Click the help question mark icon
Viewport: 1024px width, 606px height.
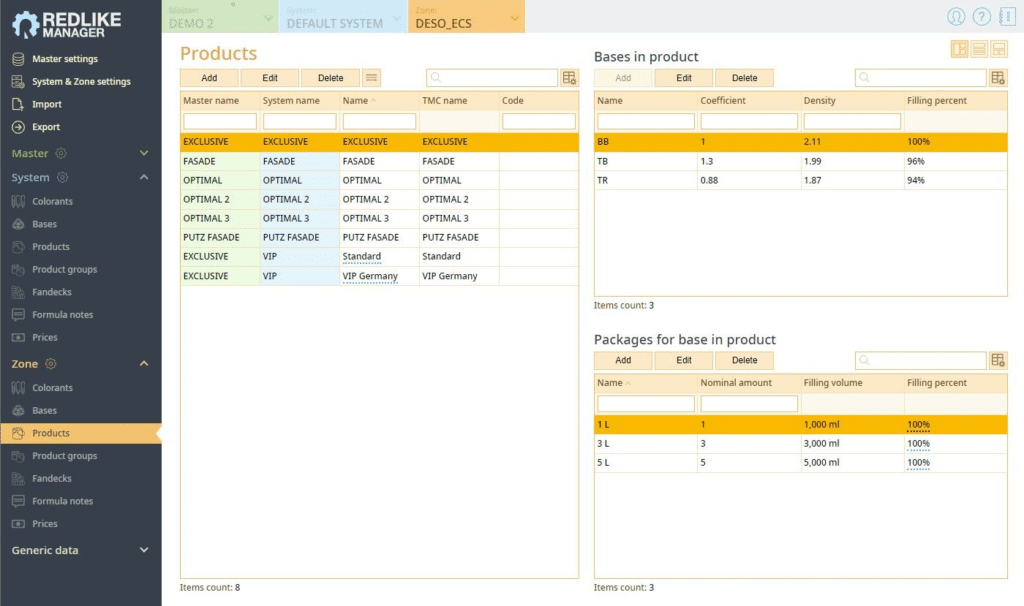(x=982, y=17)
